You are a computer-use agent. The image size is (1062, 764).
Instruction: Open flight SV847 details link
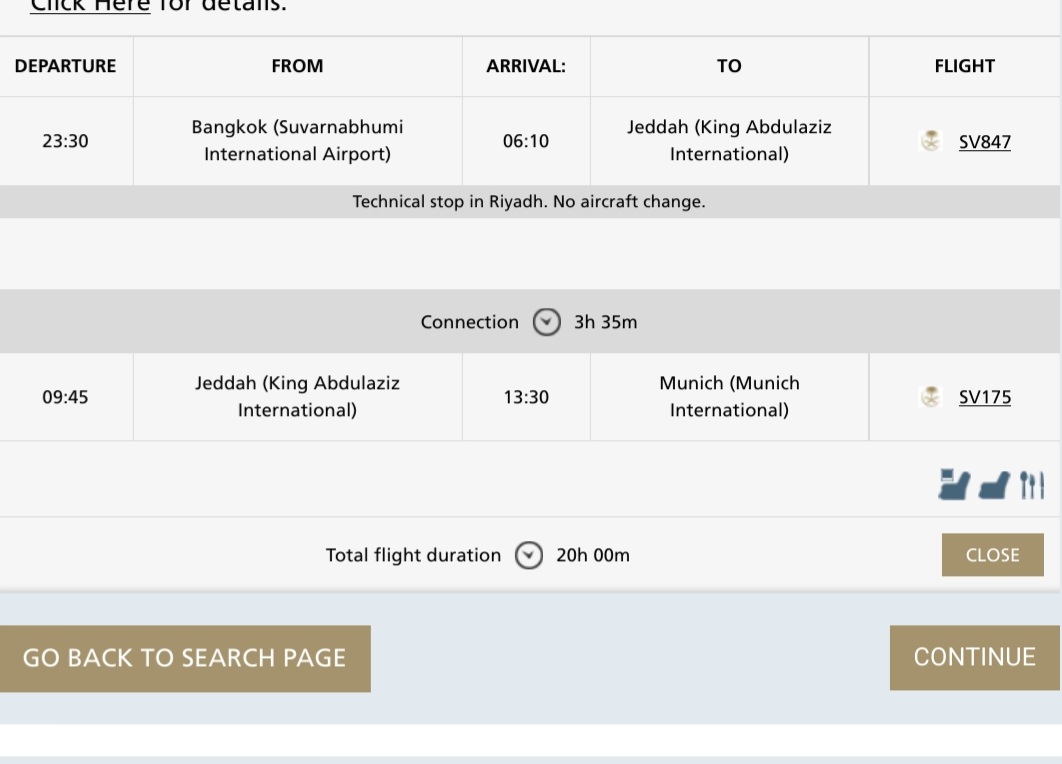click(x=985, y=142)
